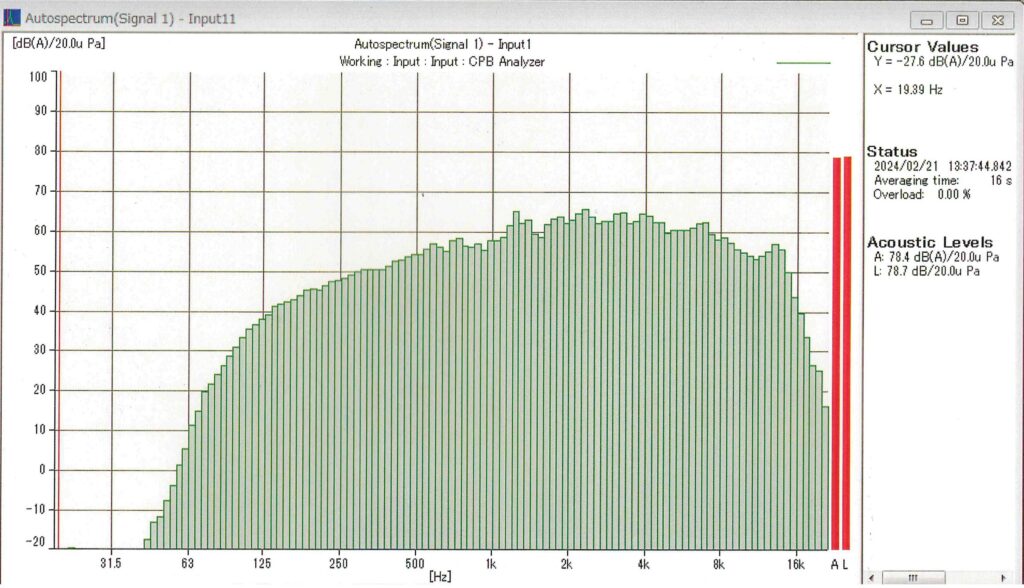Click the 80 dB Y-axis label

(x=41, y=151)
